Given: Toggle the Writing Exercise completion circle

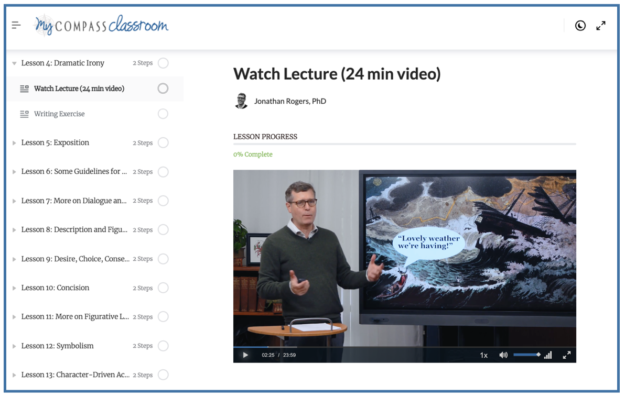Looking at the screenshot, I should point(163,114).
